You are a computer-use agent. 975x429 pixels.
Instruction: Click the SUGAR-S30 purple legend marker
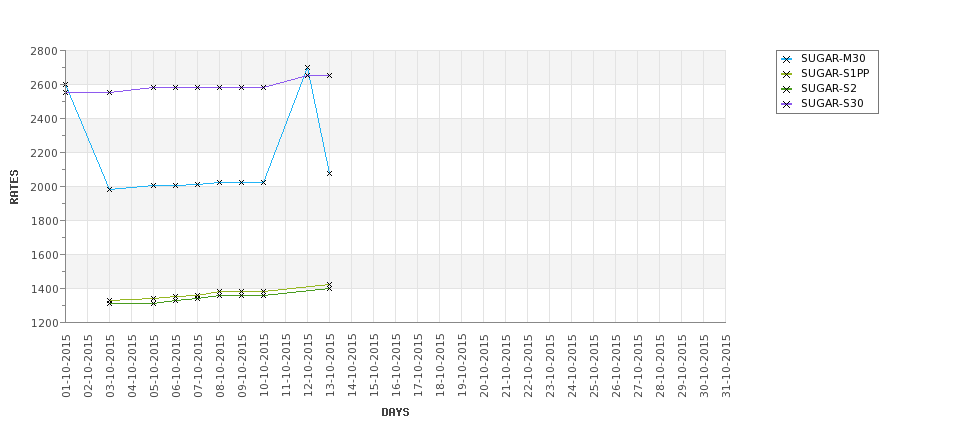[787, 104]
